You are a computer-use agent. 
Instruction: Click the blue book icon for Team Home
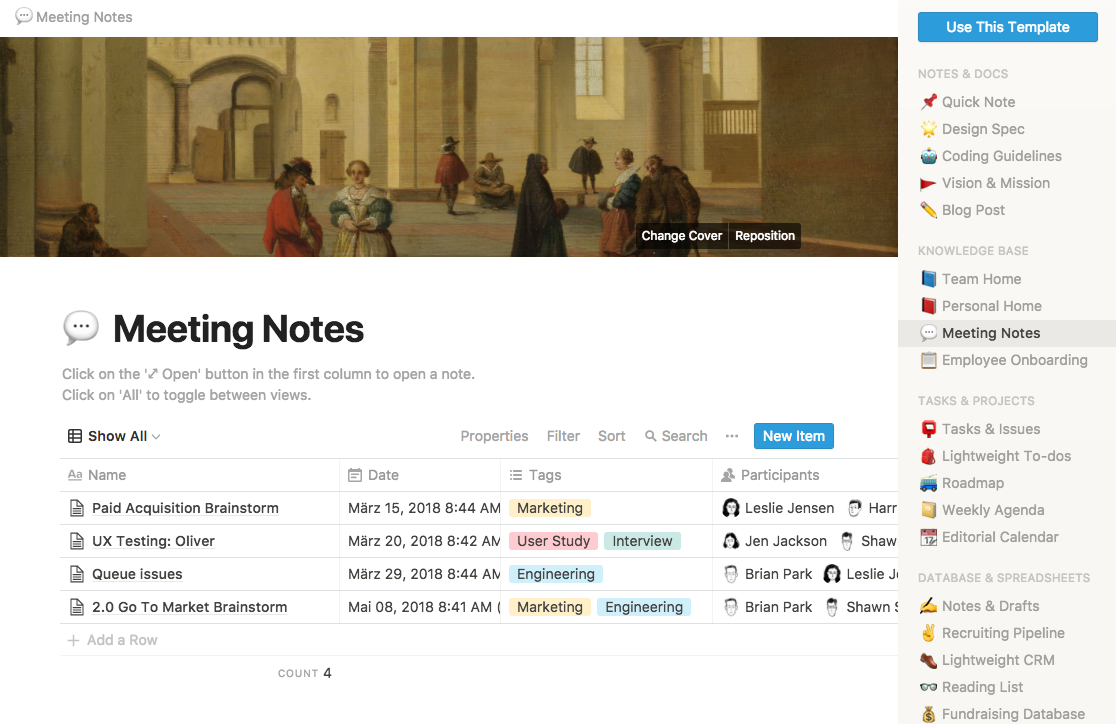tap(928, 279)
